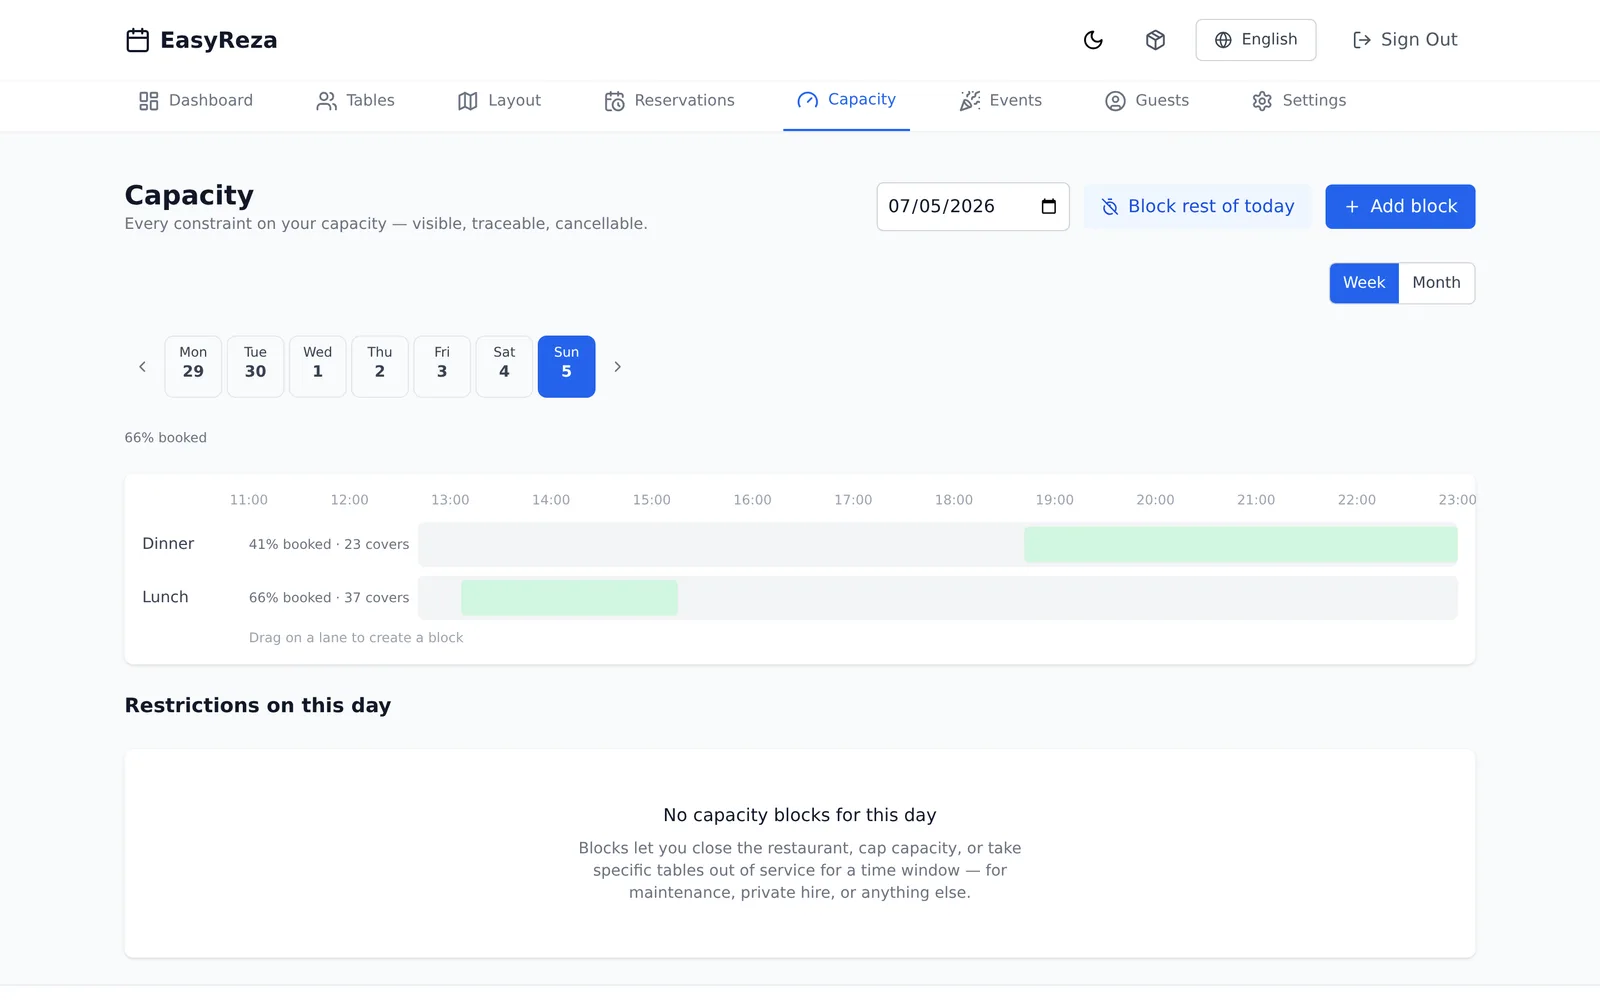Click the Add block button
Image resolution: width=1600 pixels, height=1000 pixels.
pos(1400,207)
